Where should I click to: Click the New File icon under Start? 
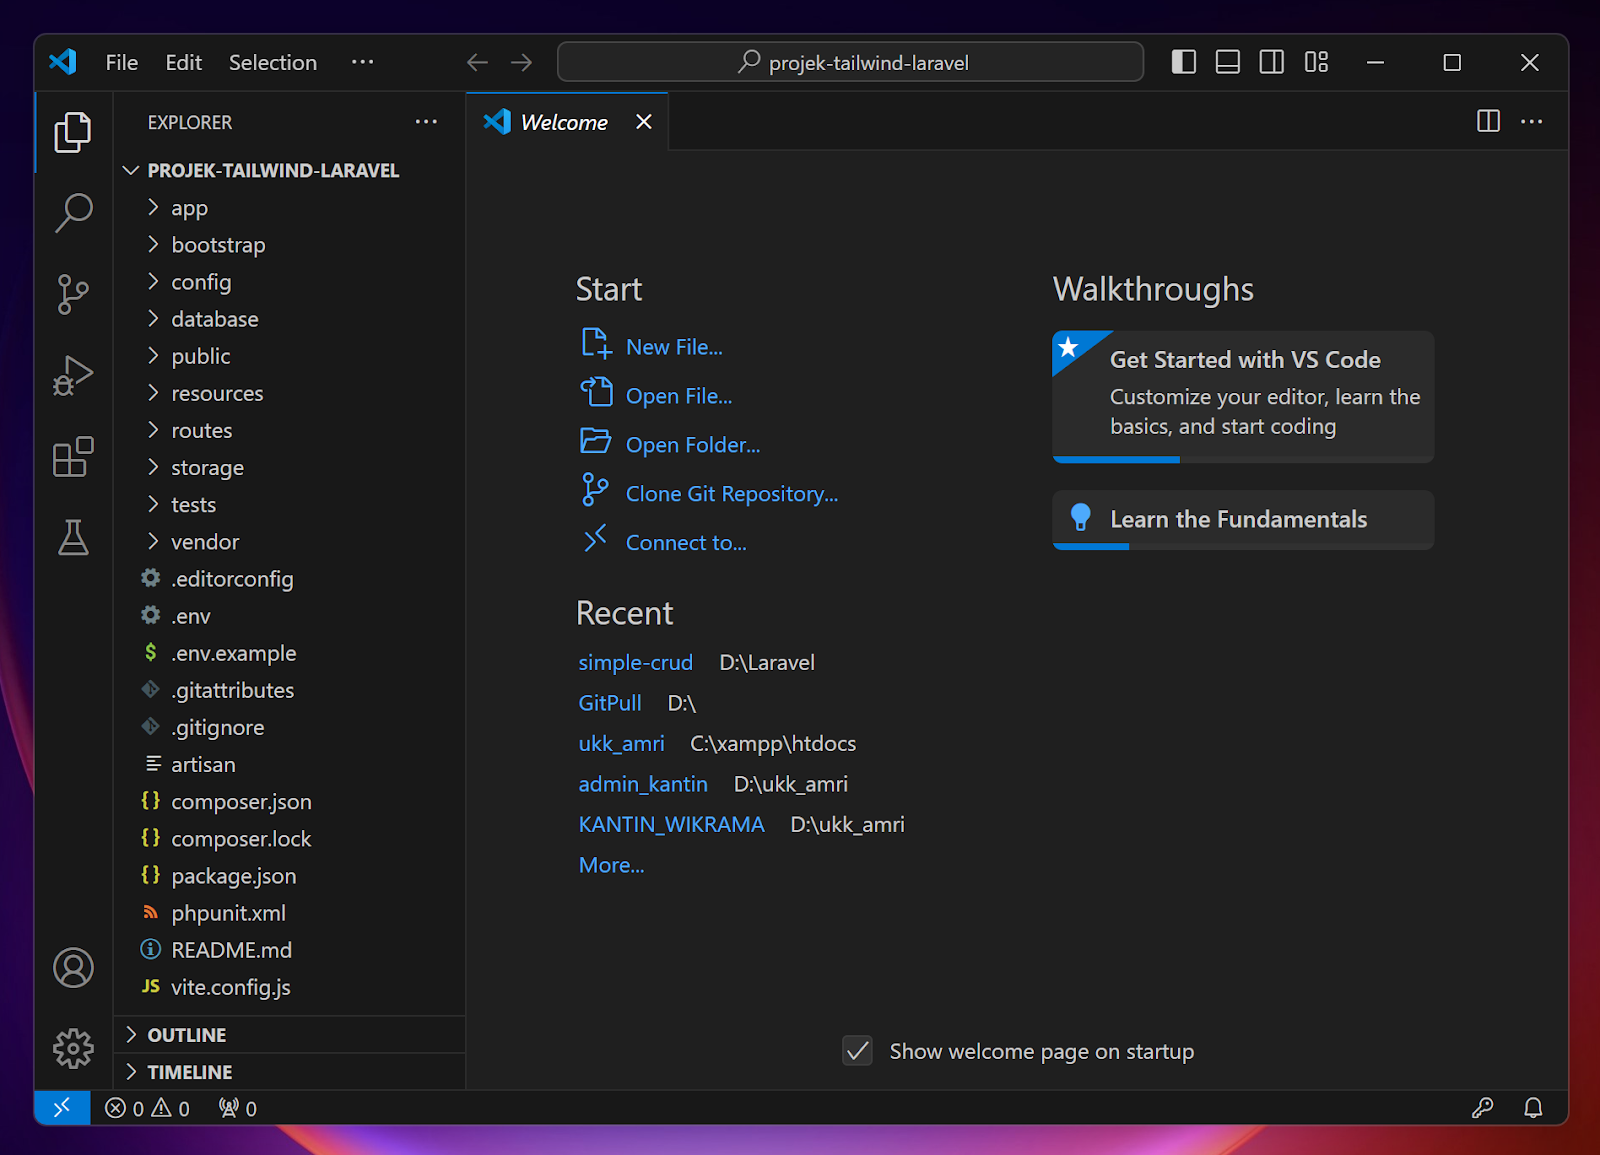click(x=596, y=343)
